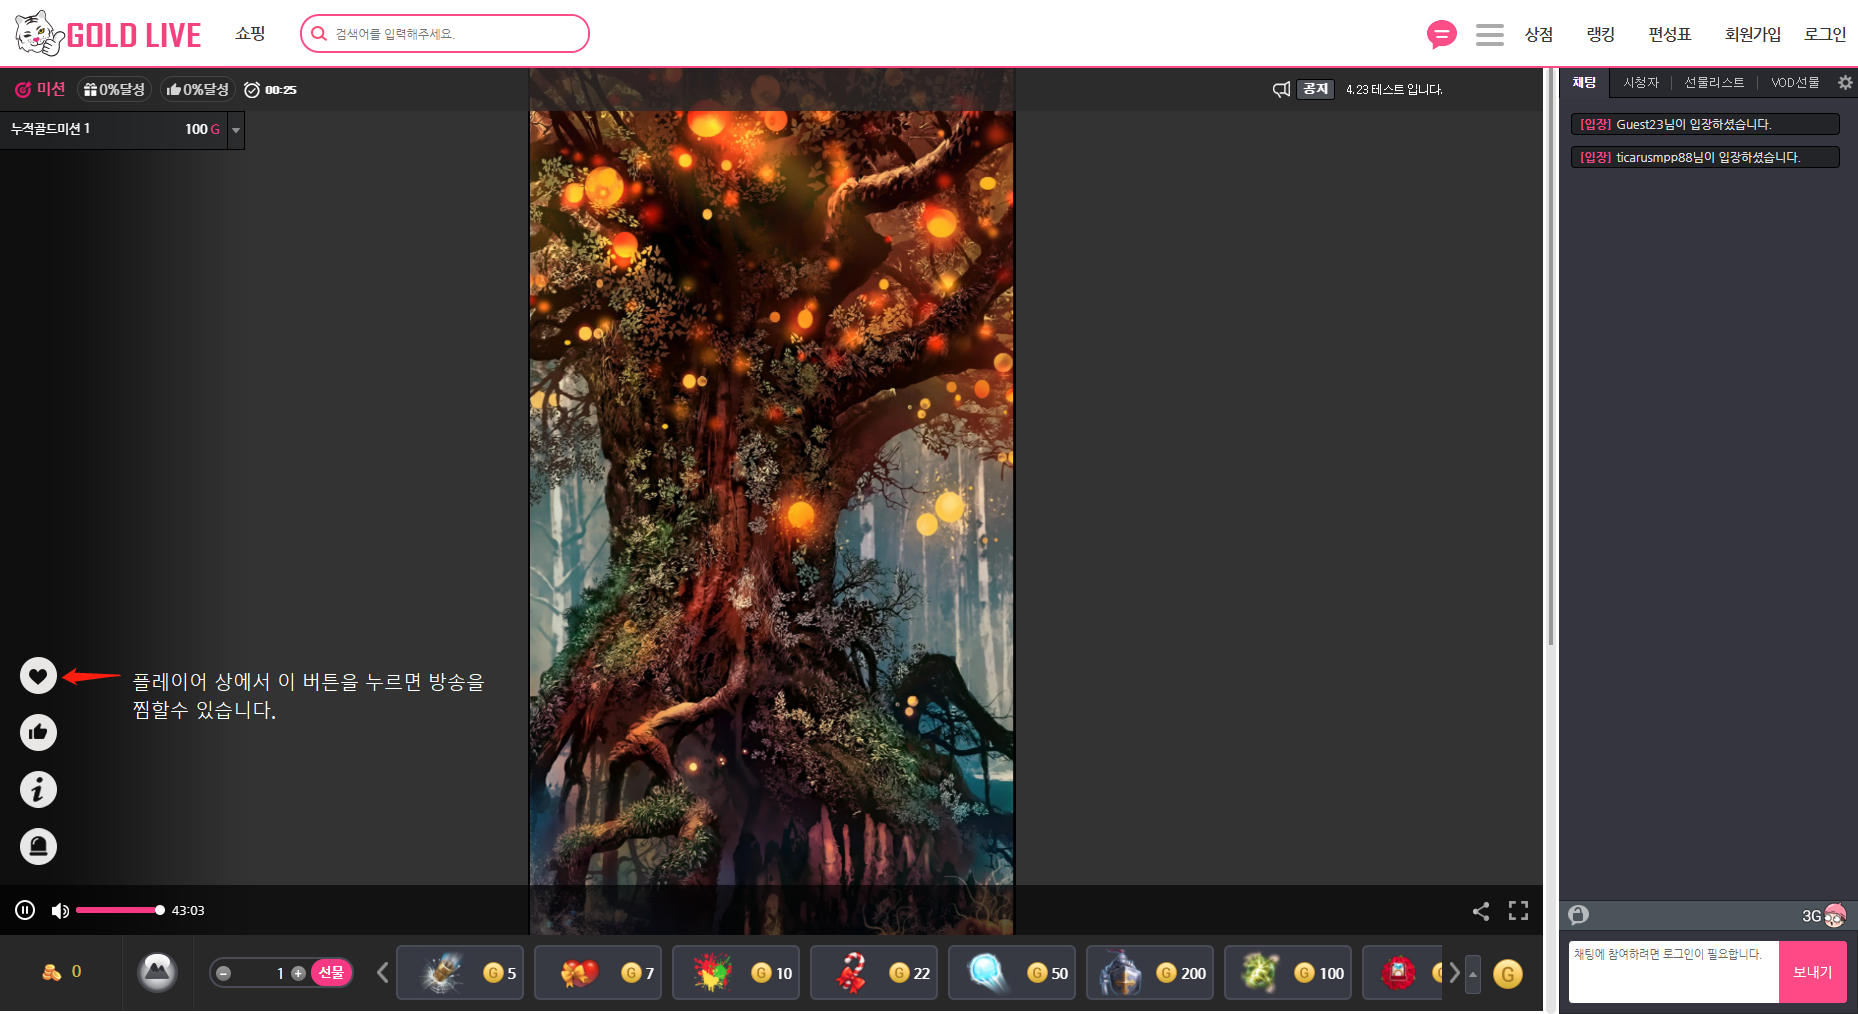The height and width of the screenshot is (1014, 1858).
Task: Click the page vertical scrollbar
Action: tap(1551, 357)
